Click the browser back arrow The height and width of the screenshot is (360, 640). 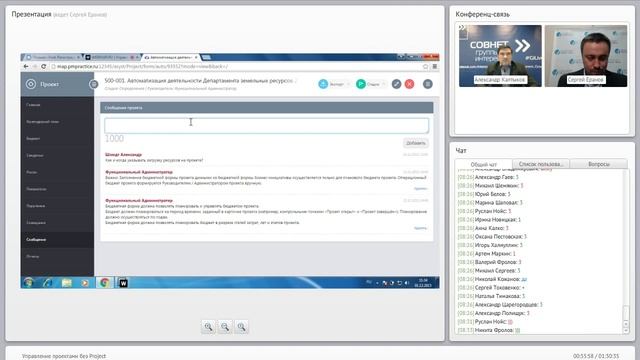[x=26, y=66]
